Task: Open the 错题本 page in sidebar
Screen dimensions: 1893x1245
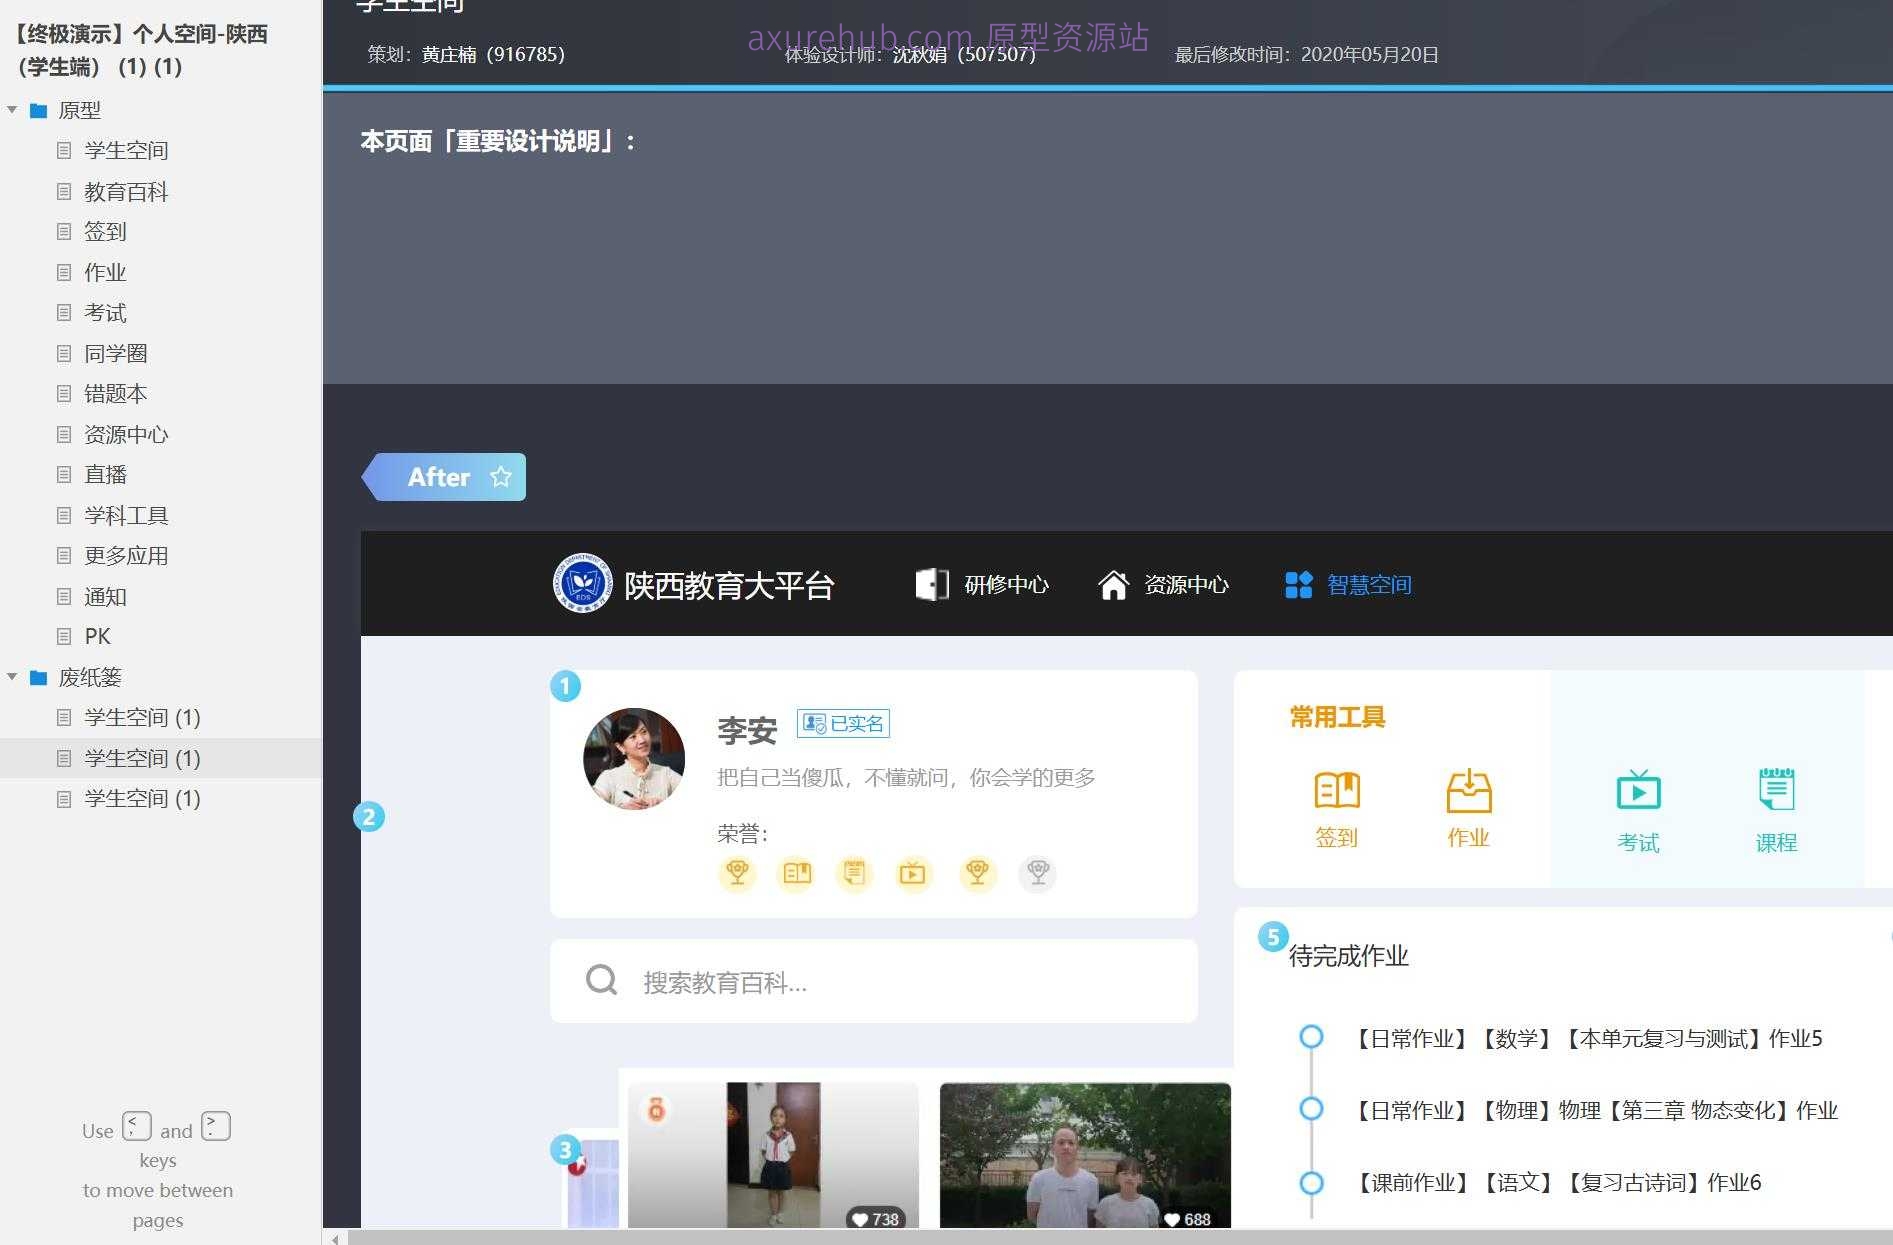Action: (115, 393)
